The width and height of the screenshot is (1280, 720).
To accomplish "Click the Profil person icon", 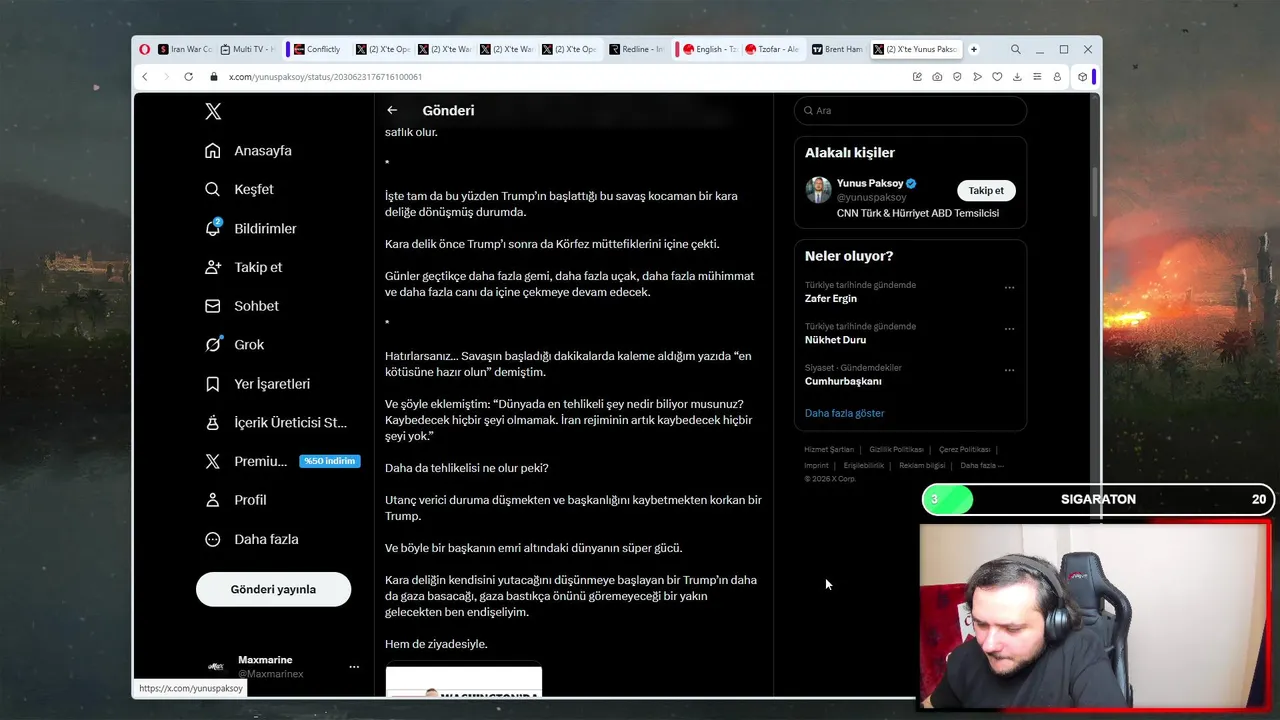I will (x=212, y=500).
